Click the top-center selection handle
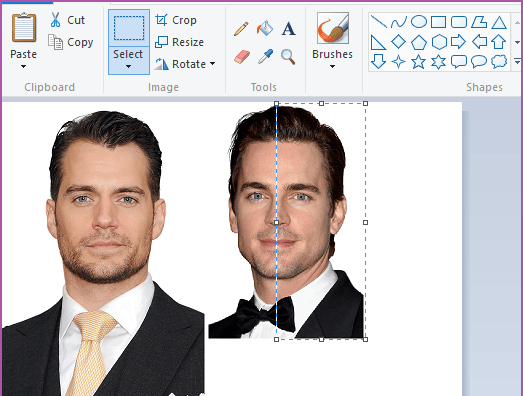 321,103
